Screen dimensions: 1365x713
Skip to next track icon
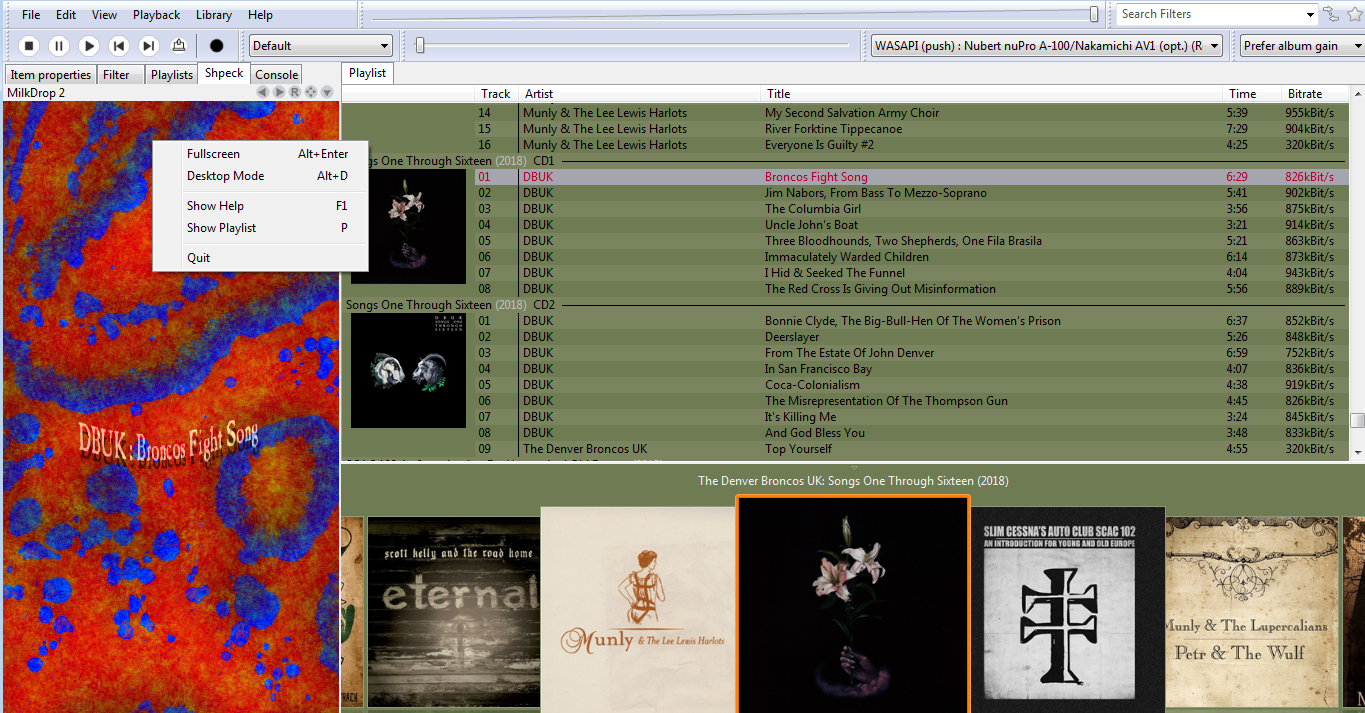148,45
